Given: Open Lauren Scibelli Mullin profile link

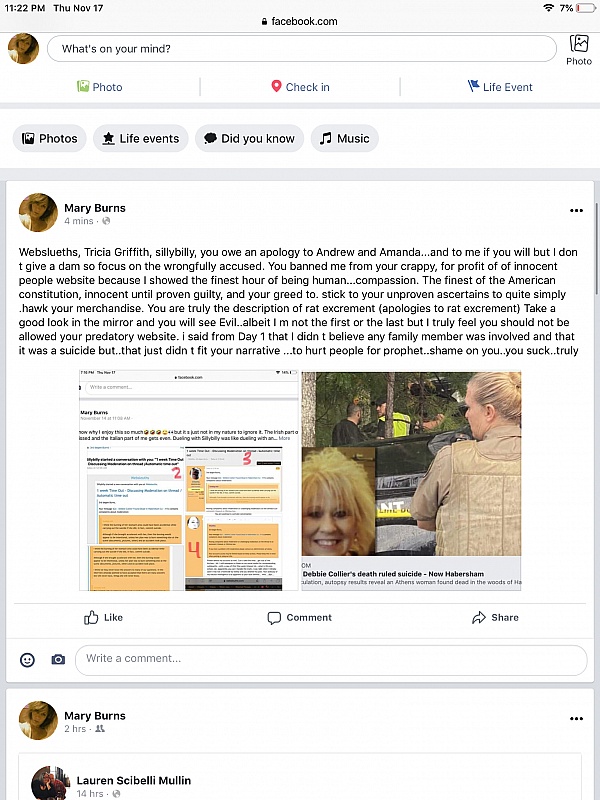Looking at the screenshot, I should (134, 780).
